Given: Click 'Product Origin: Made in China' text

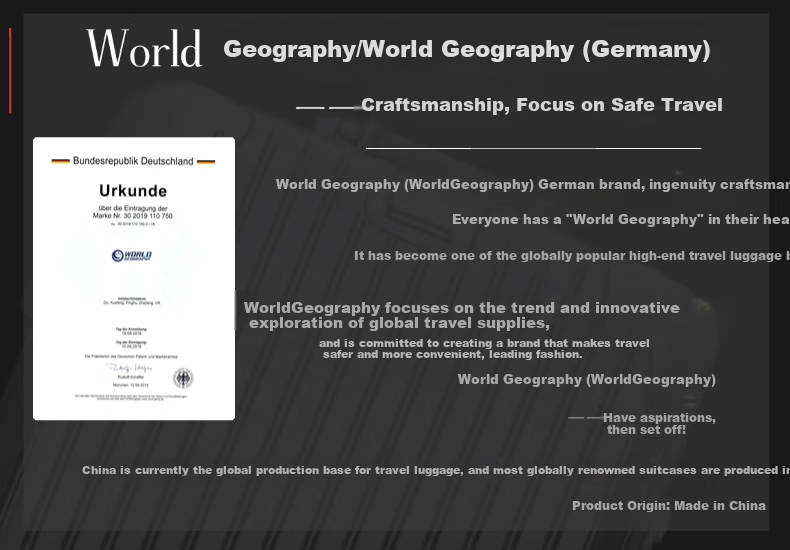Looking at the screenshot, I should pos(669,506).
